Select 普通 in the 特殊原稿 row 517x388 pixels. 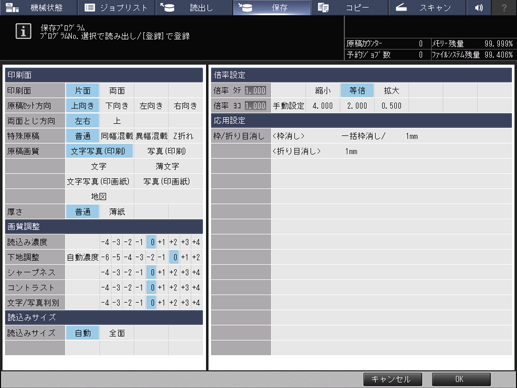[82, 136]
